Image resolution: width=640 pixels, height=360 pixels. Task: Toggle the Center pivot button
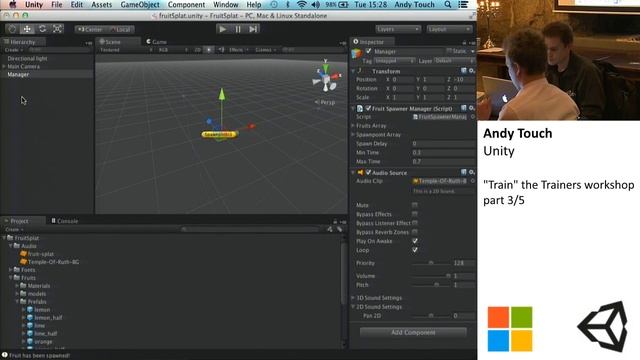coord(90,29)
